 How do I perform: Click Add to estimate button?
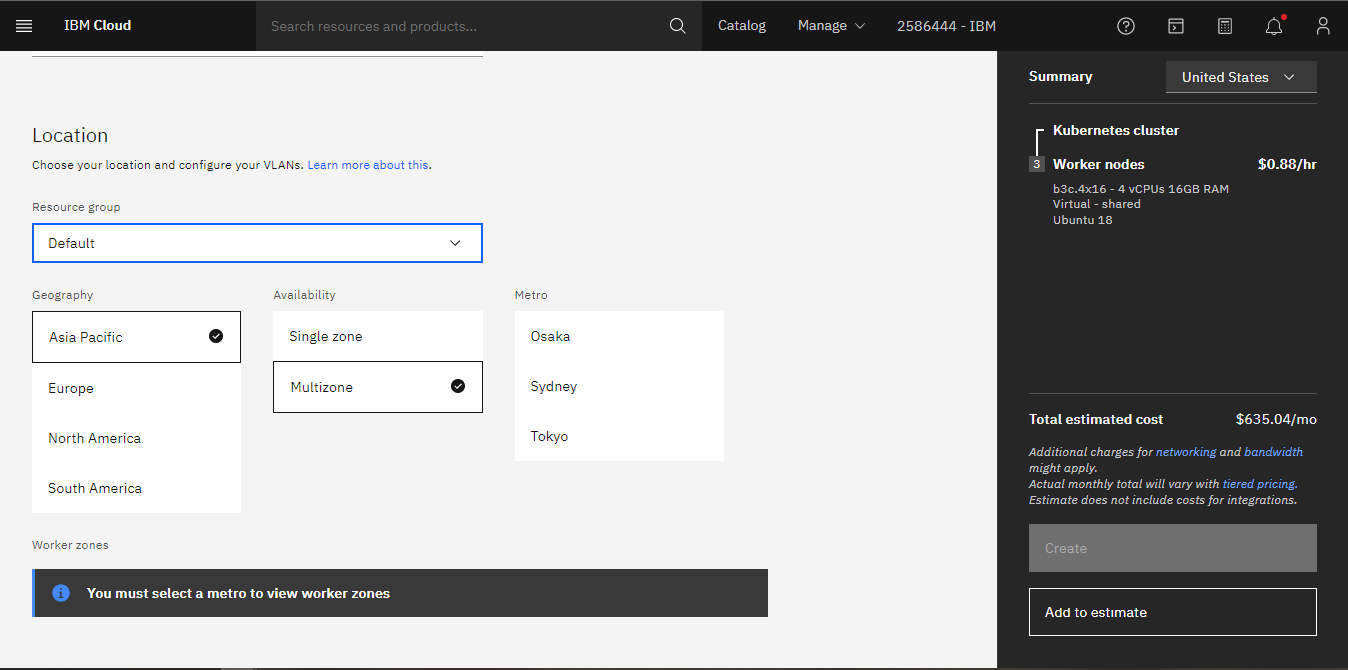[1172, 612]
